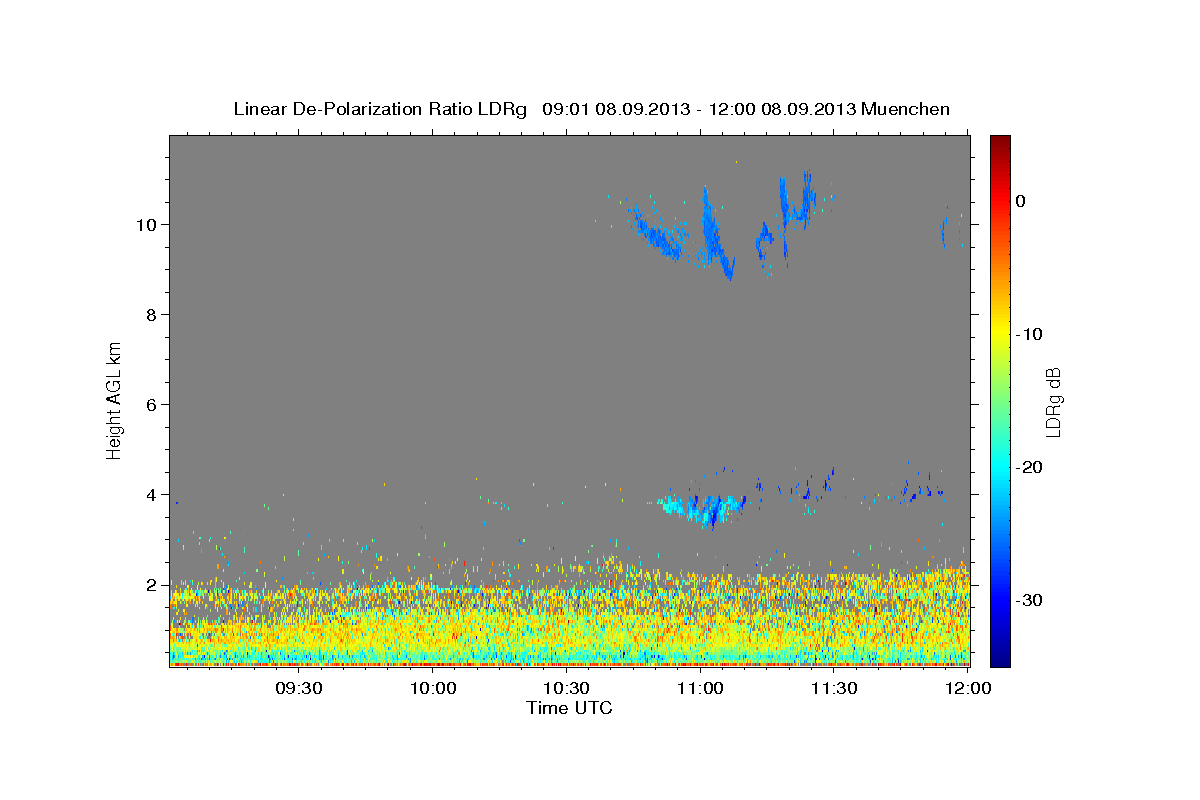Click the colorbar value -10 label

pos(1030,334)
